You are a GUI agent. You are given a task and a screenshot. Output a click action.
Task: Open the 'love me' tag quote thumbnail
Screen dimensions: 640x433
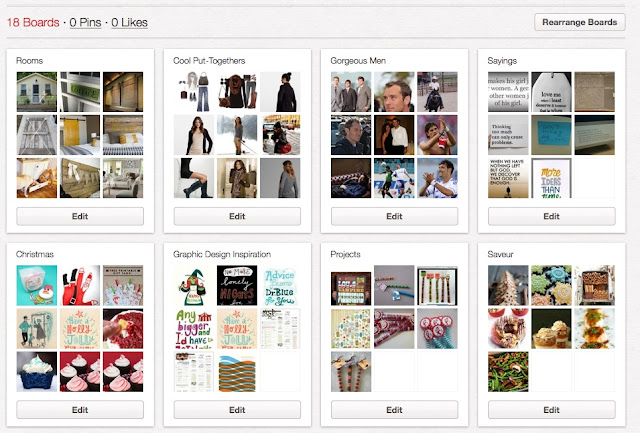click(551, 92)
